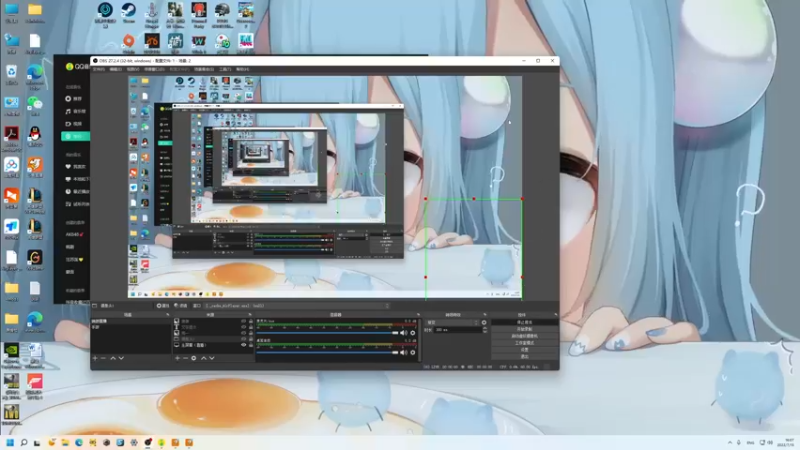This screenshot has width=800, height=450.
Task: Click top-right red handle of preview selection
Action: [x=522, y=198]
